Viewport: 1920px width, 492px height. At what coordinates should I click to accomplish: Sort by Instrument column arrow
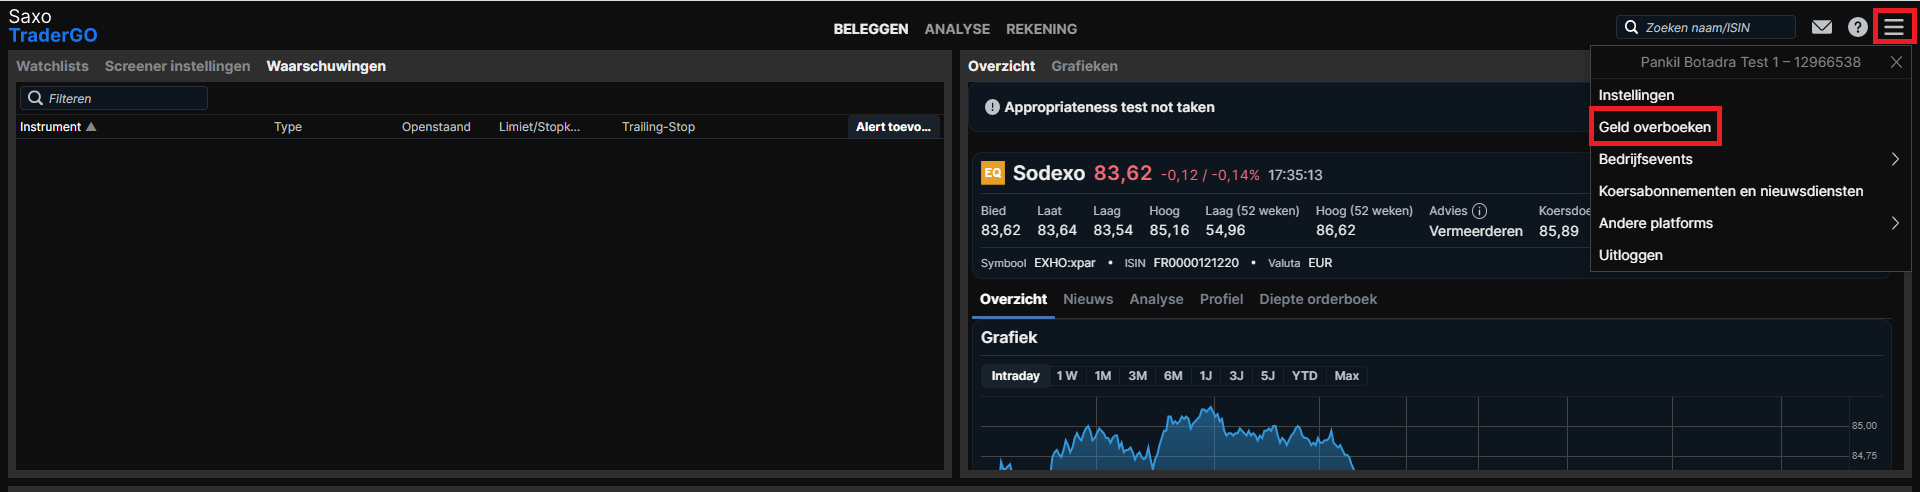tap(91, 127)
